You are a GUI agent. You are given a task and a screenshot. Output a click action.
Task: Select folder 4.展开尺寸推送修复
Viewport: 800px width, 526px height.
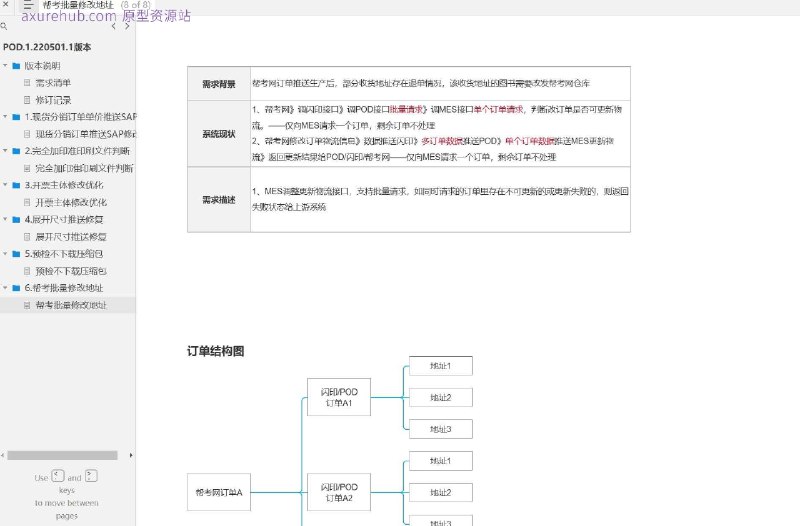click(x=64, y=219)
